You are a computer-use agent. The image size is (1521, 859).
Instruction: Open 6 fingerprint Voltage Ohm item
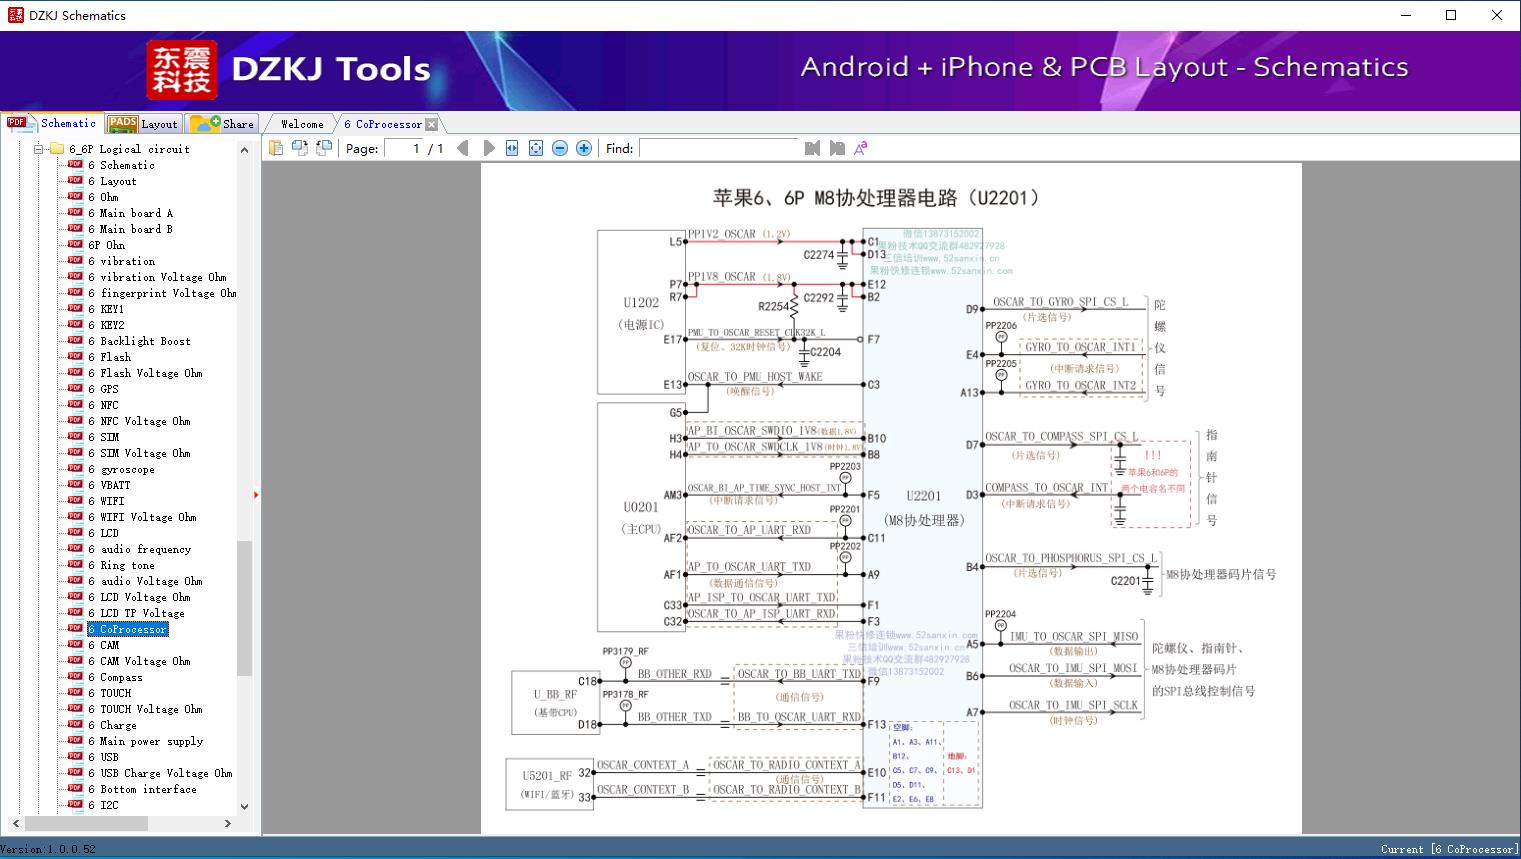(x=162, y=293)
